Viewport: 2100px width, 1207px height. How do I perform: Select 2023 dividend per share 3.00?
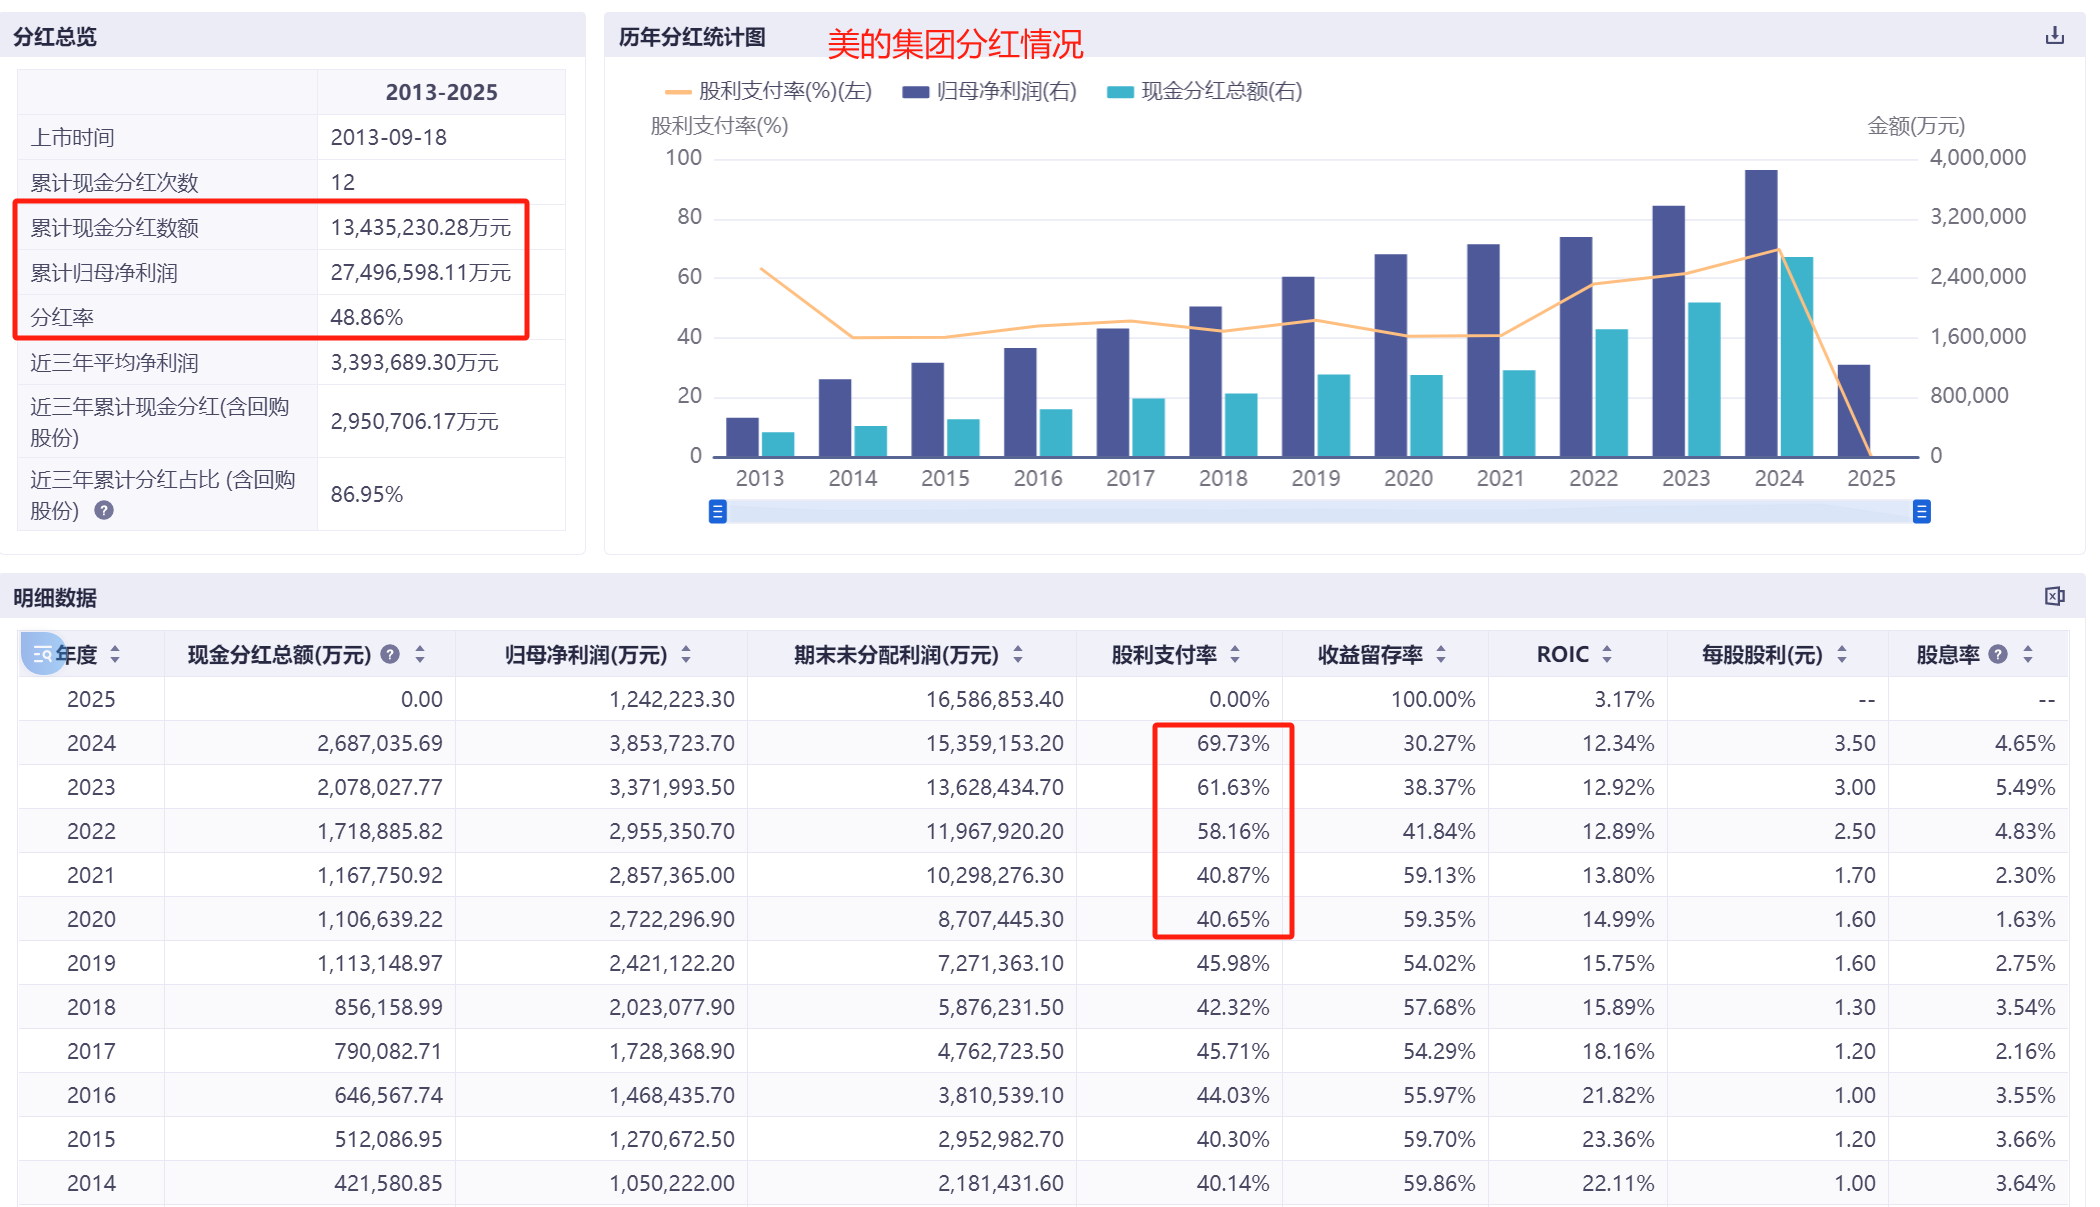1855,787
